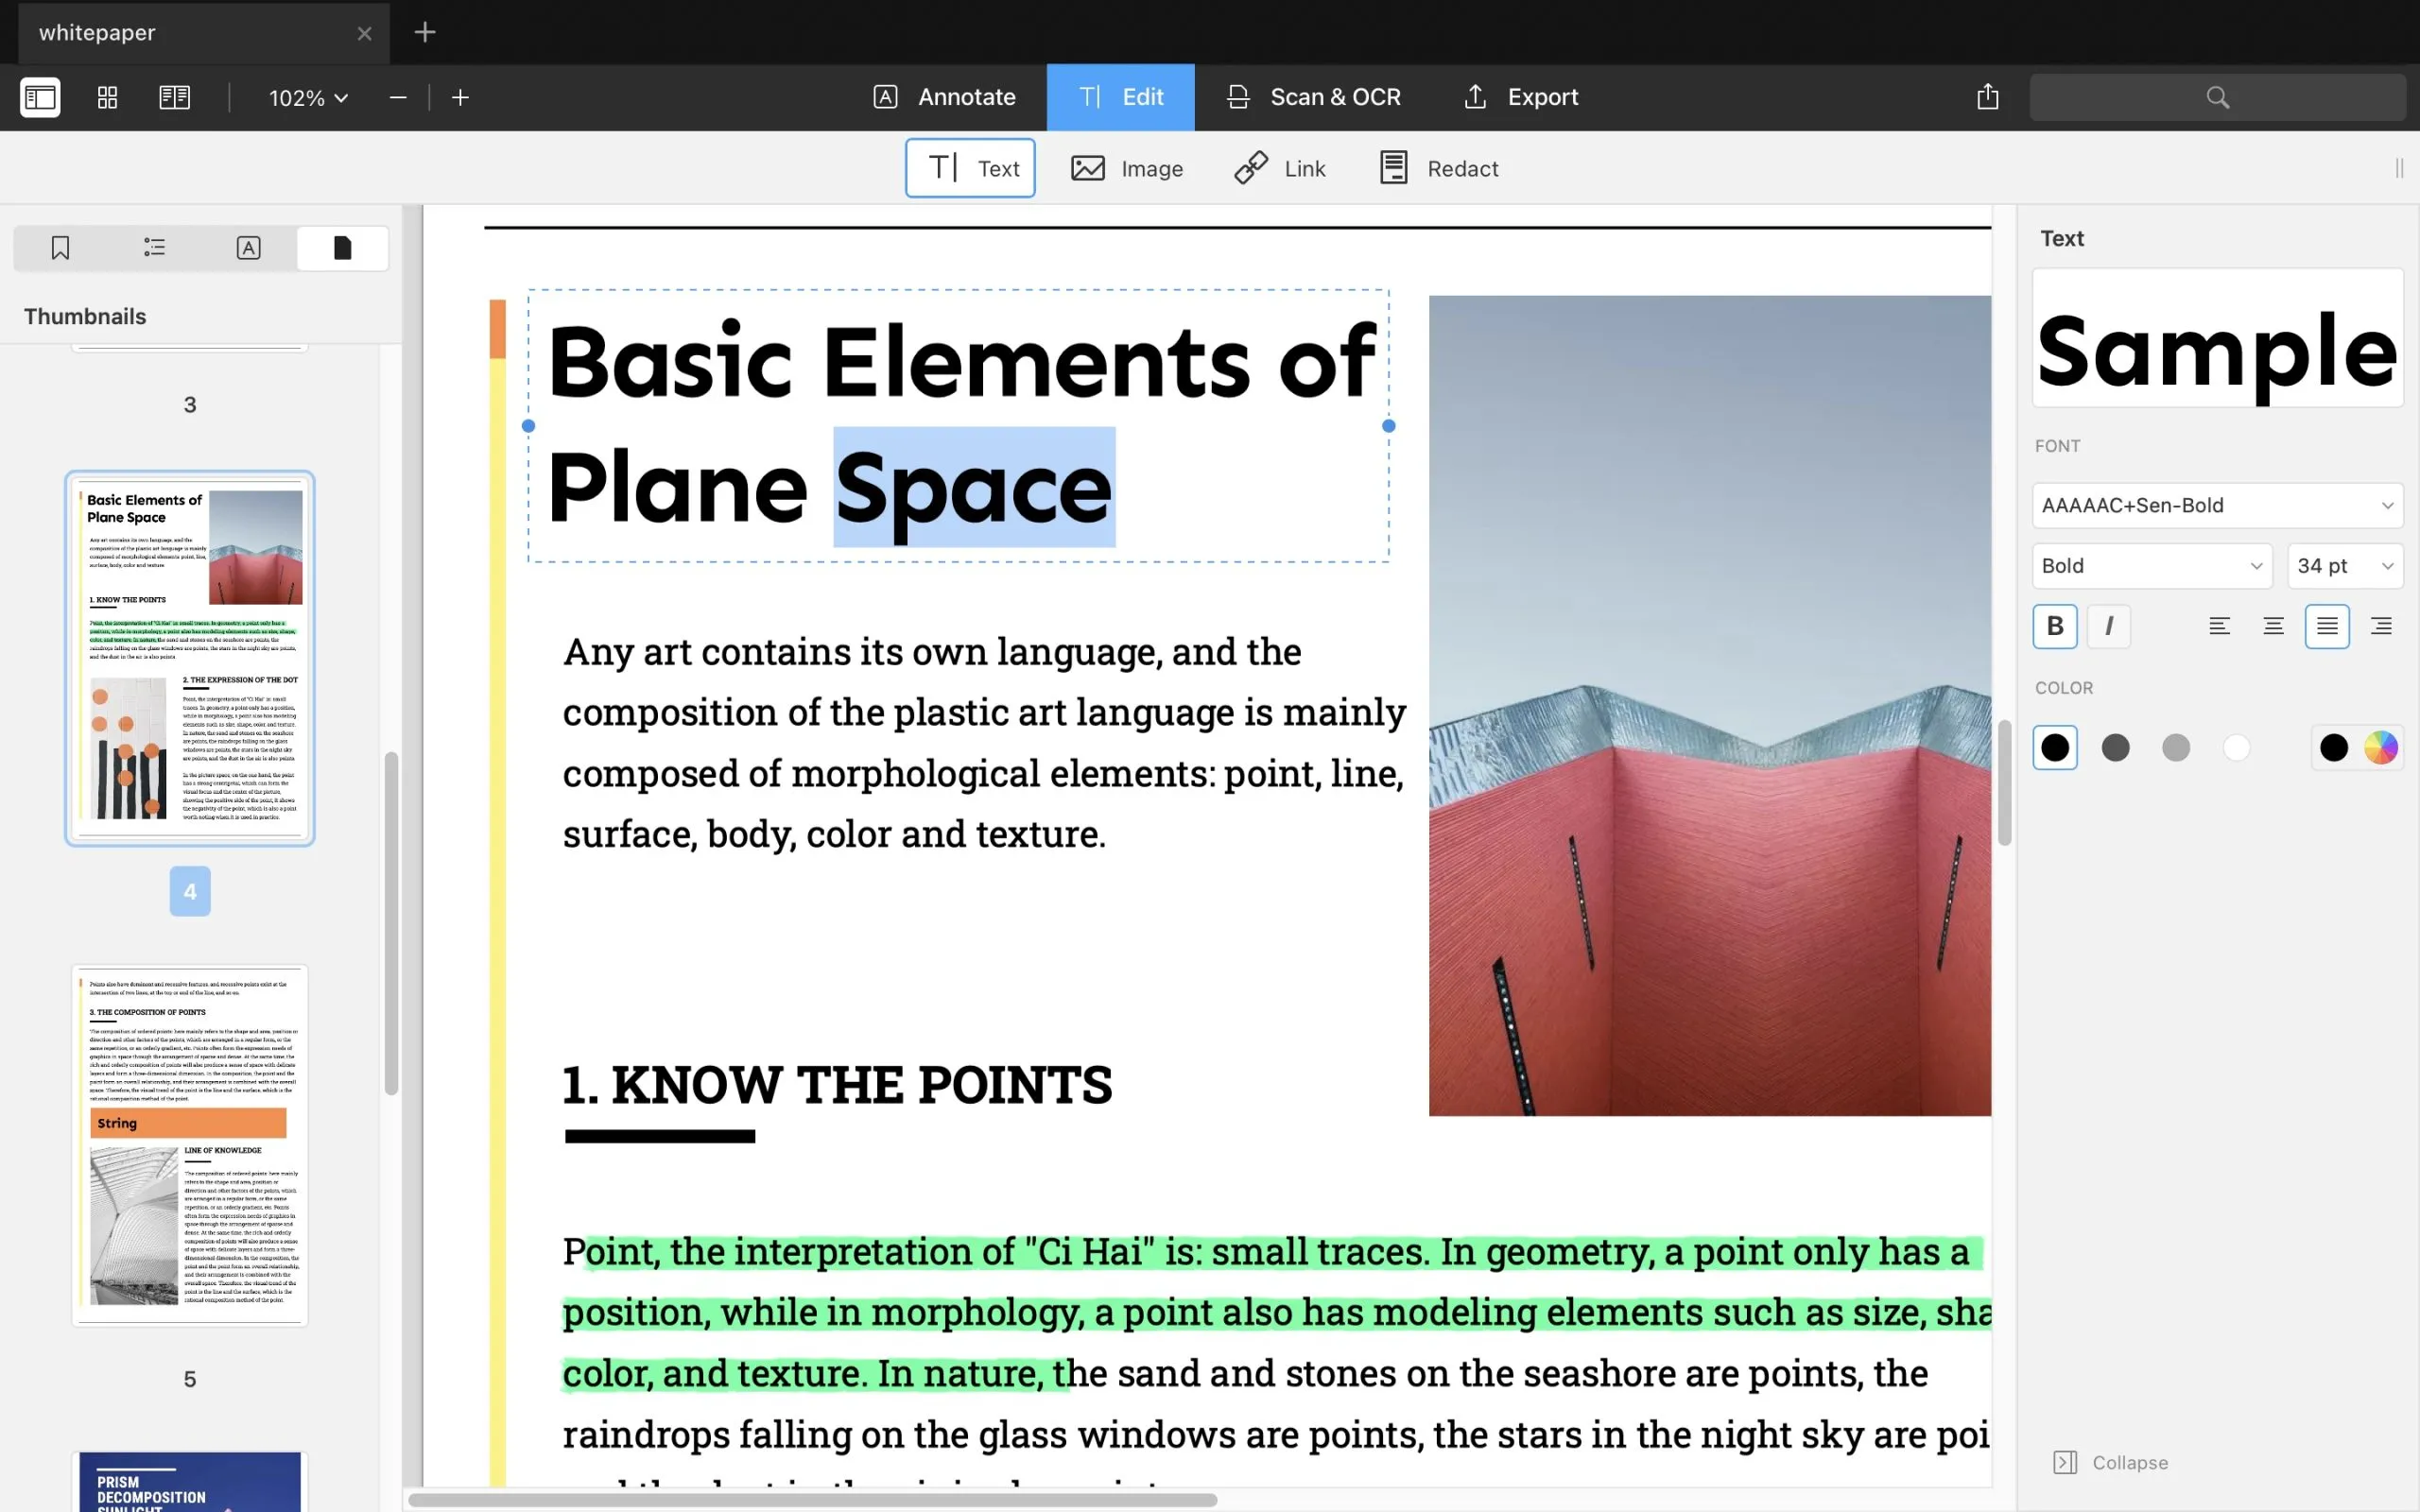Select the Image edit tool
Viewport: 2420px width, 1512px height.
pyautogui.click(x=1127, y=168)
